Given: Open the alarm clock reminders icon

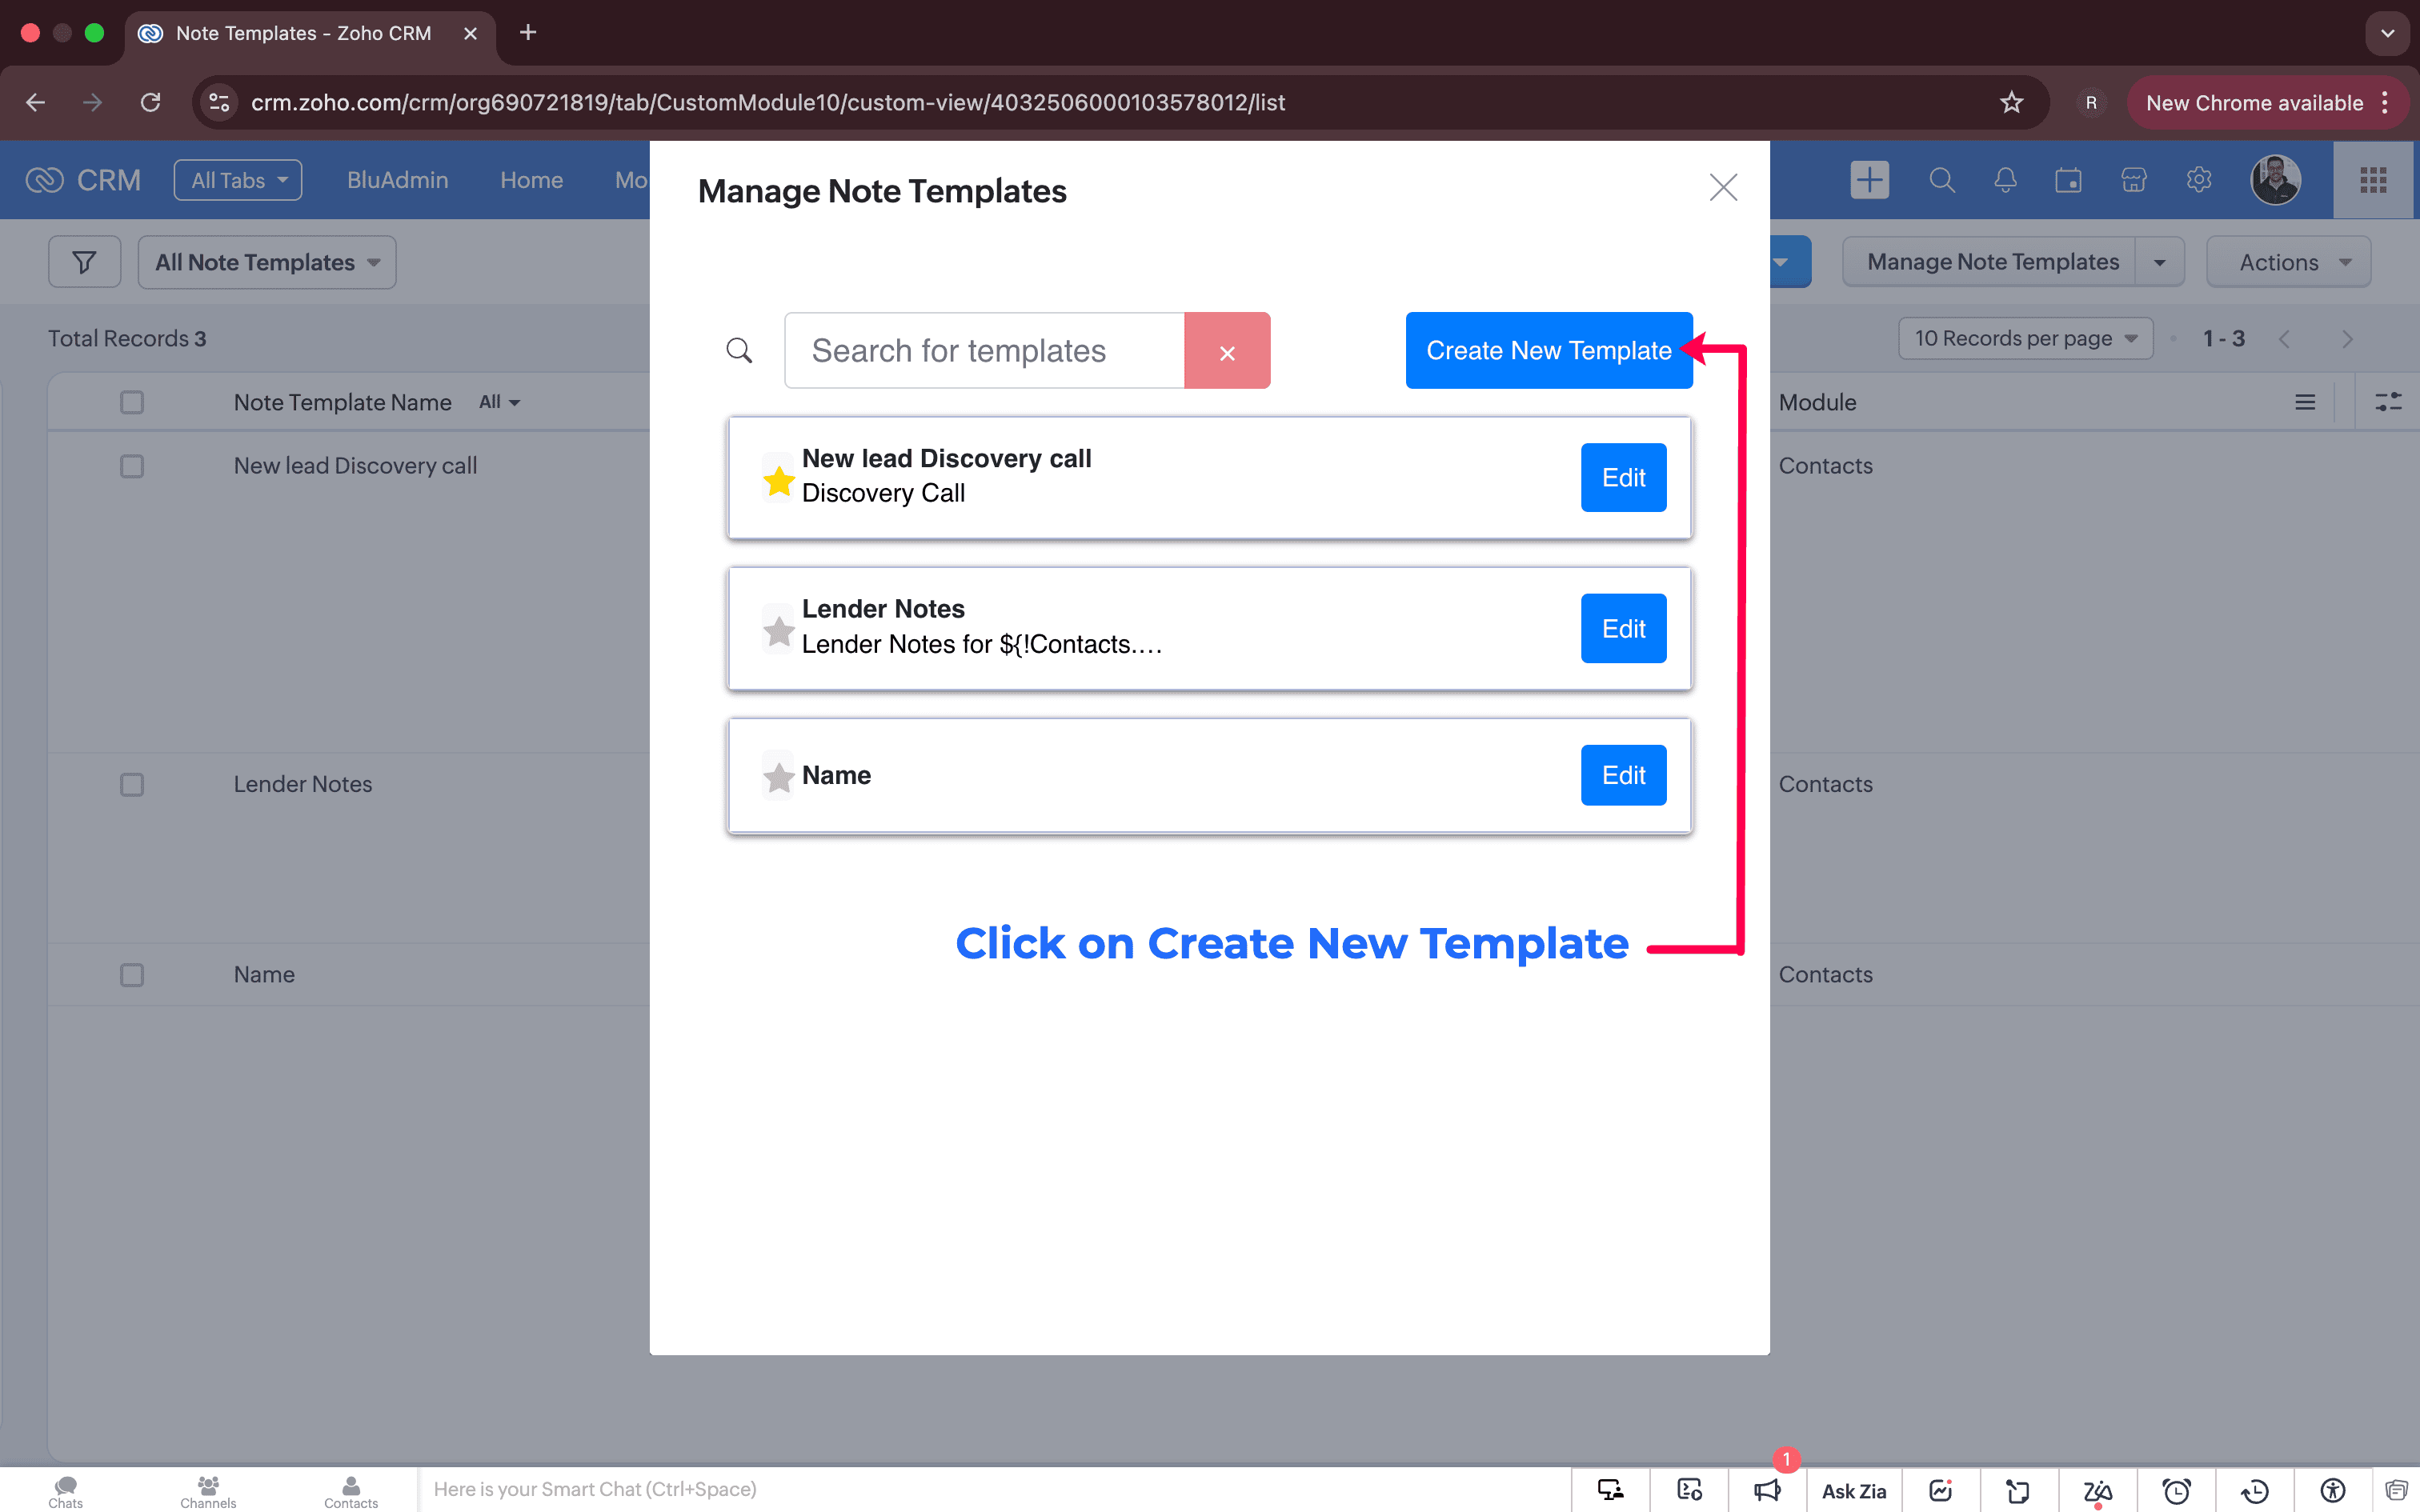Looking at the screenshot, I should [2176, 1491].
